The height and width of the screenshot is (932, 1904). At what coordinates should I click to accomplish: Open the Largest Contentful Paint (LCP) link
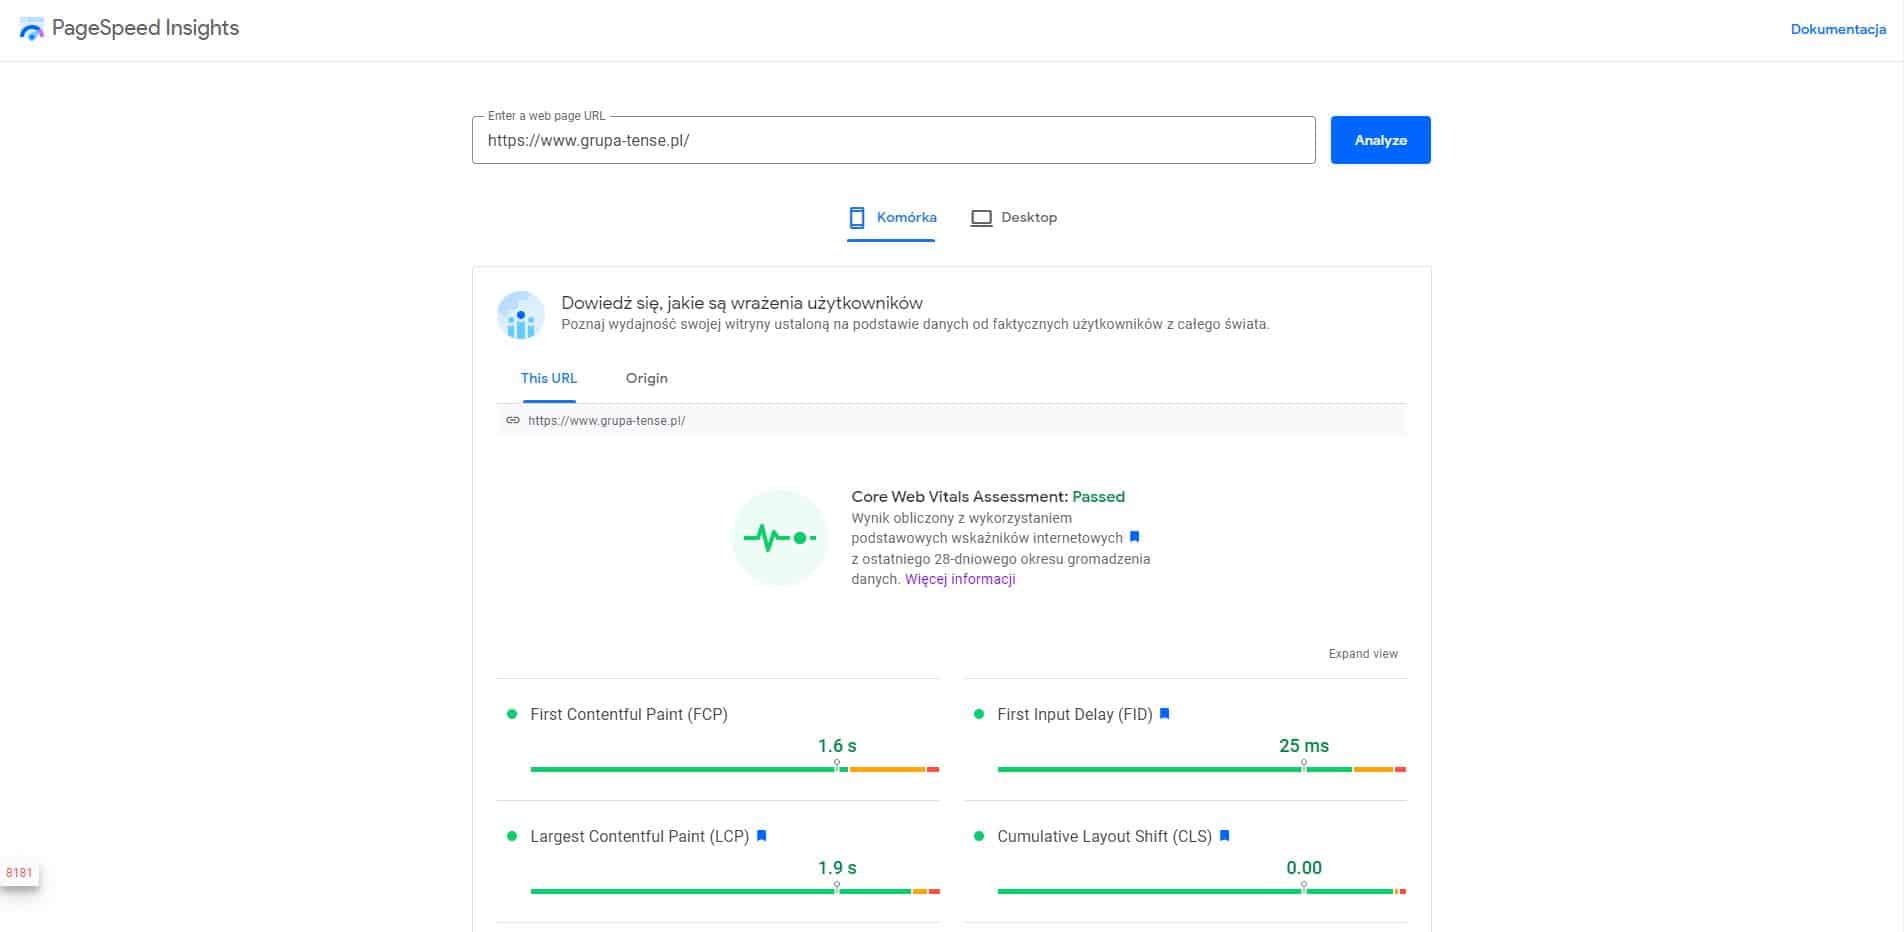(640, 836)
